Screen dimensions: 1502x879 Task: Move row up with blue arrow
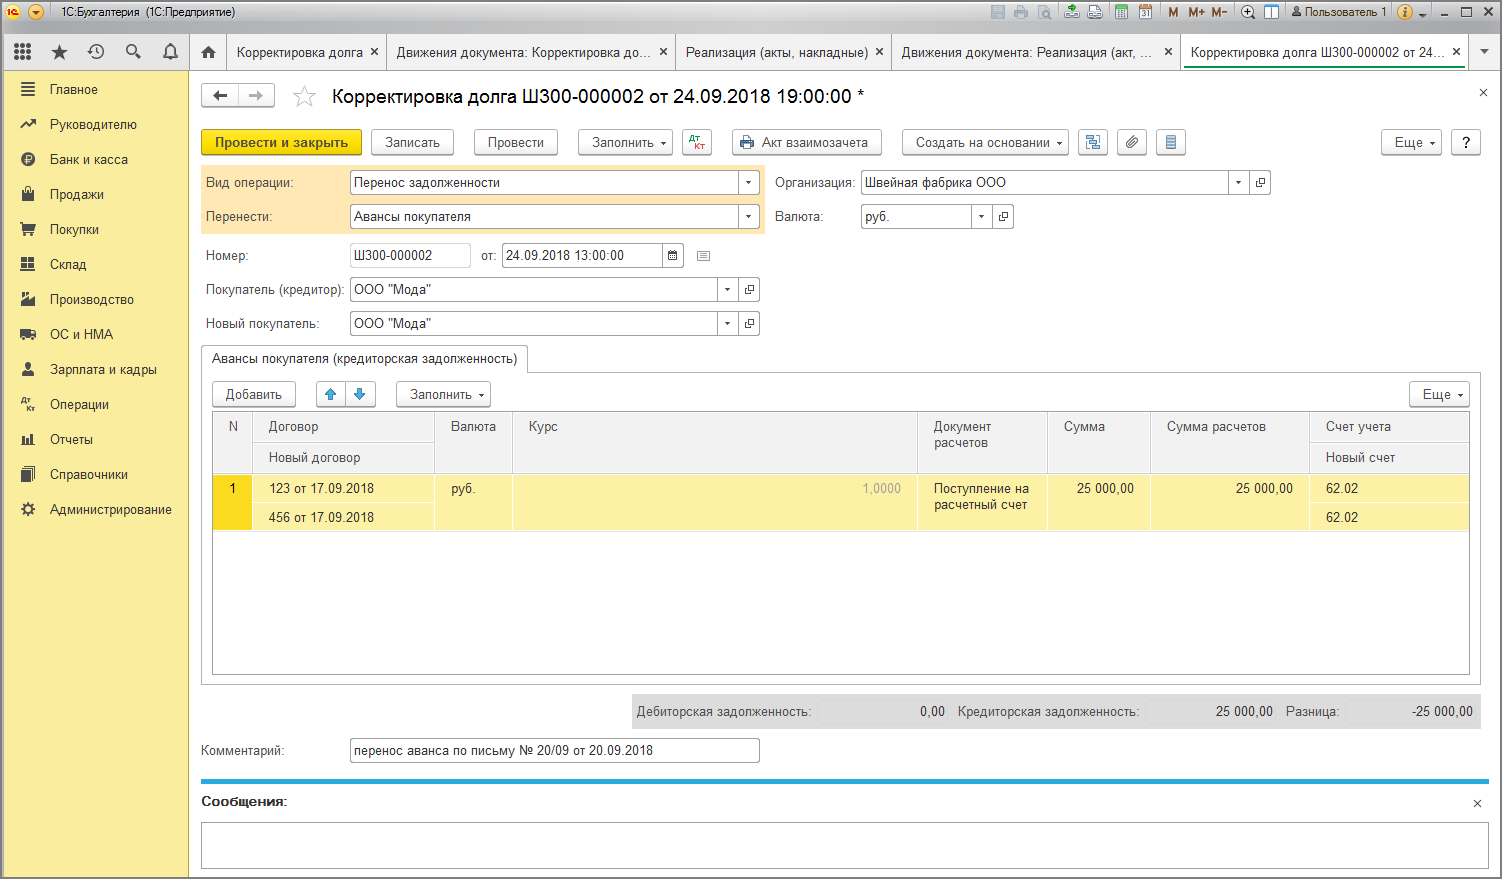331,394
